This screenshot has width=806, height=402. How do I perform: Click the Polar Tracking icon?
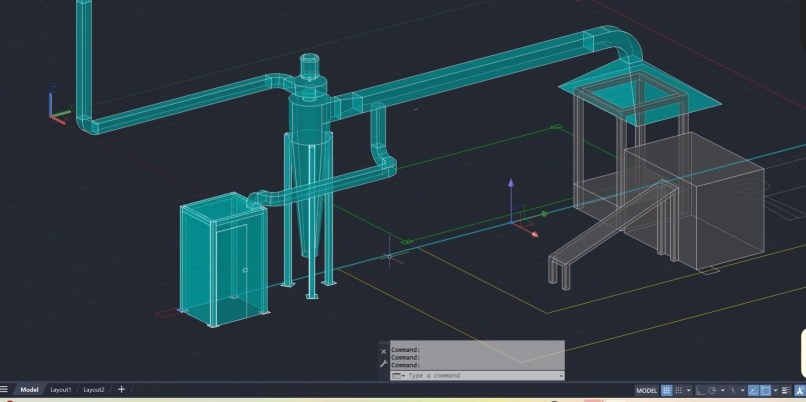pyautogui.click(x=712, y=390)
